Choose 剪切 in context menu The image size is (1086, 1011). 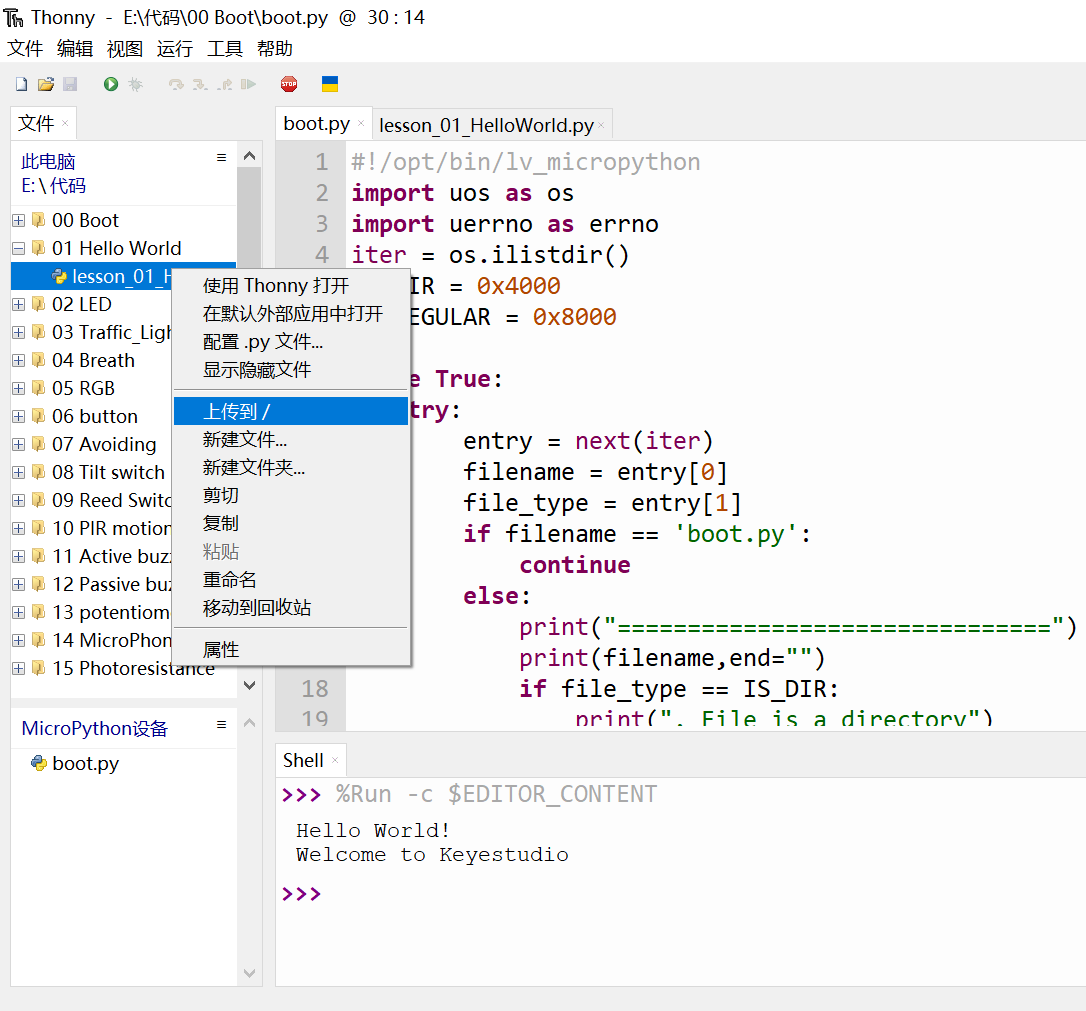(x=291, y=496)
